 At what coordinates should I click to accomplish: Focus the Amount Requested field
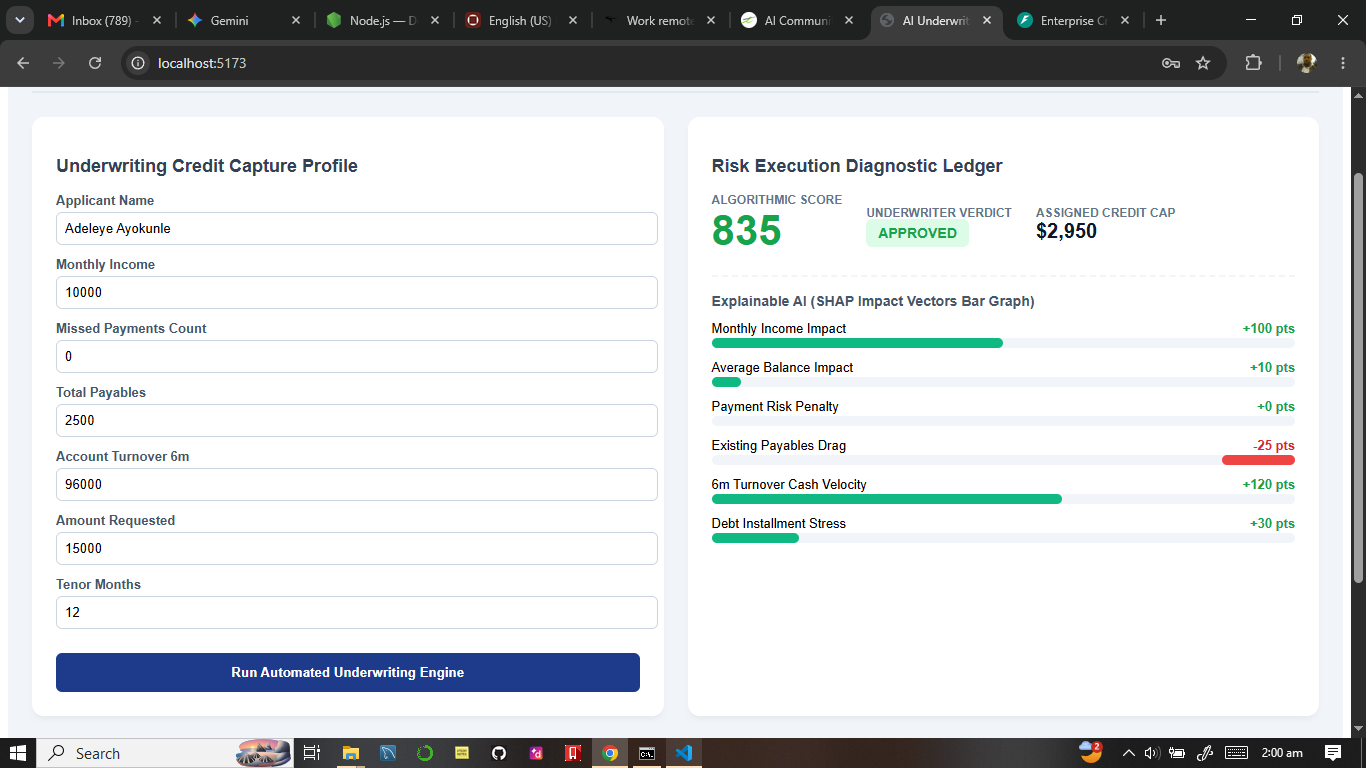point(357,548)
